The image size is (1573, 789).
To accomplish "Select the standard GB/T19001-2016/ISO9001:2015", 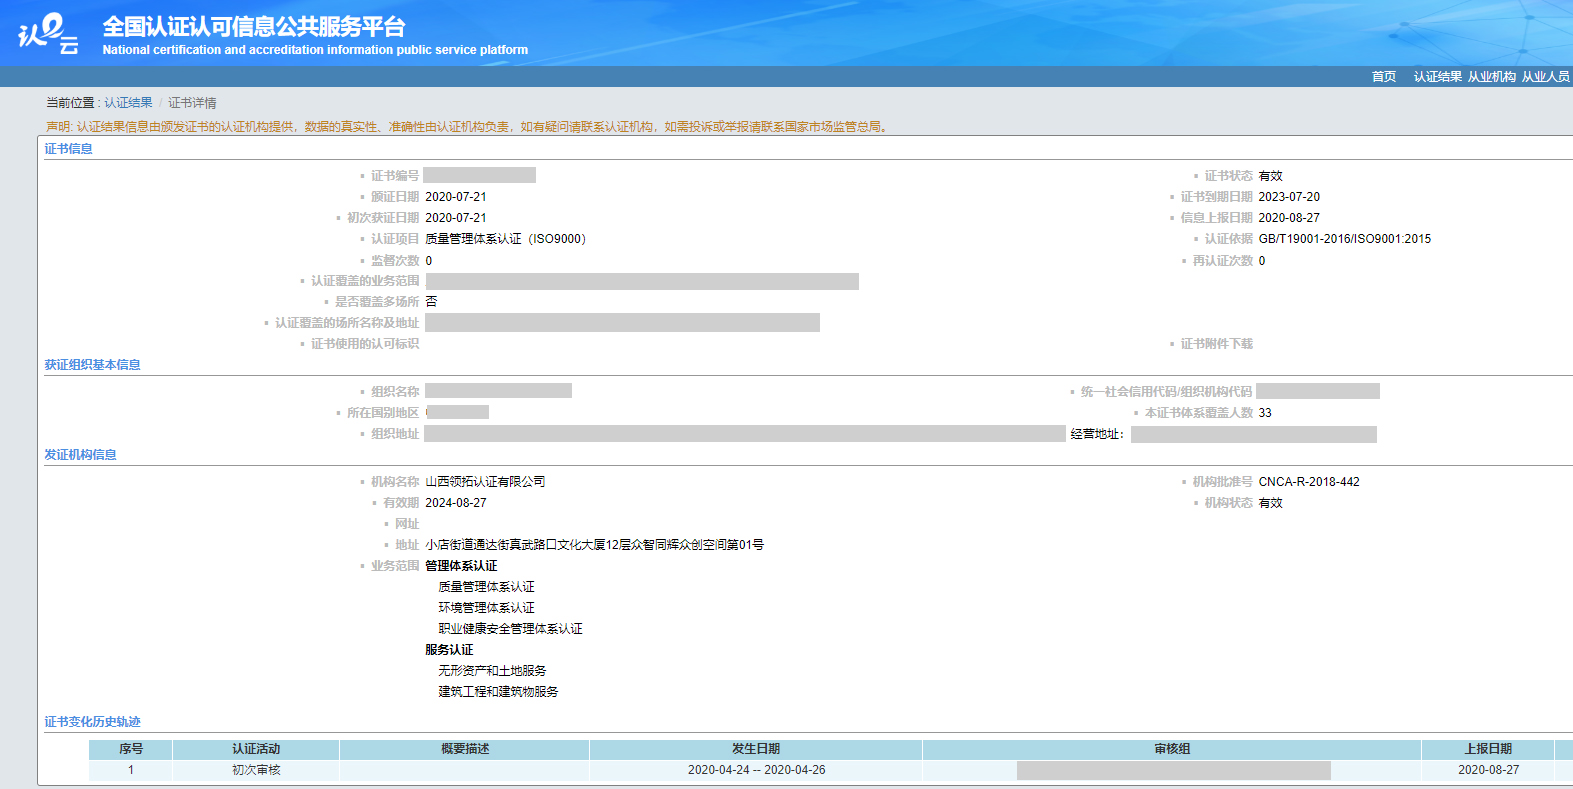I will 1345,239.
